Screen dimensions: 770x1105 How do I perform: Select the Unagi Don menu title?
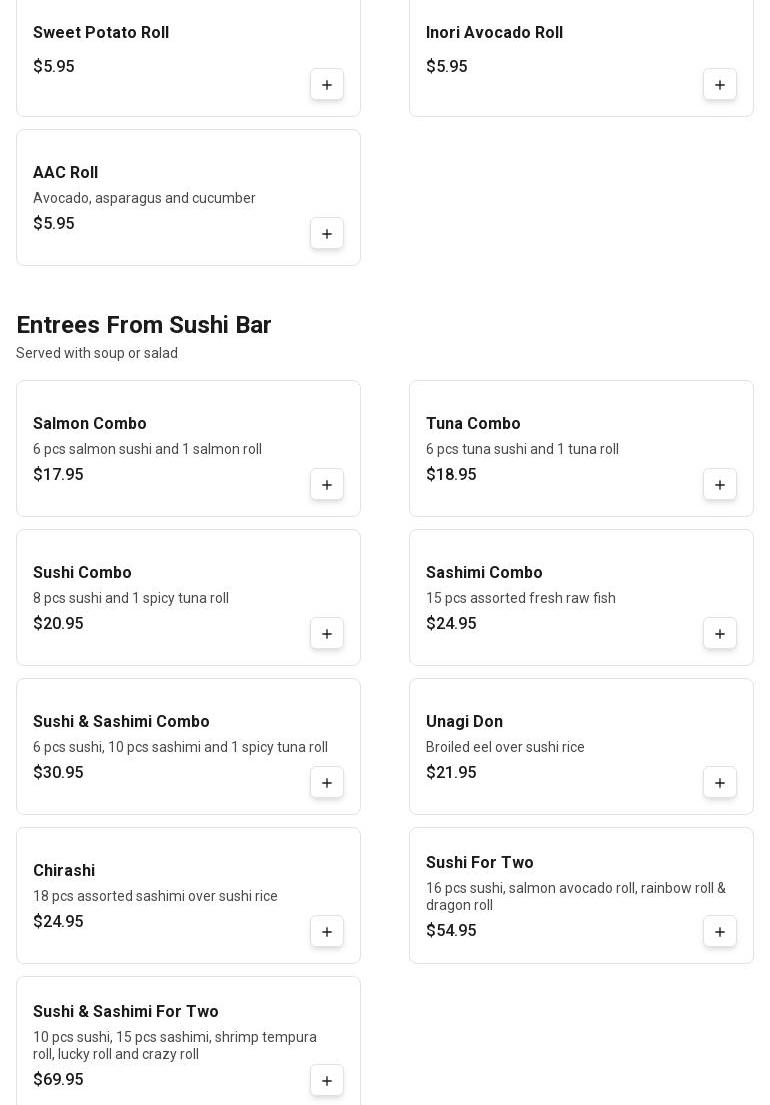coord(464,722)
